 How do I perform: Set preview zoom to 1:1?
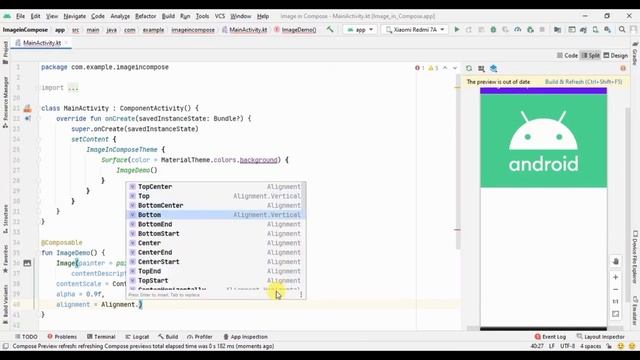(616, 302)
